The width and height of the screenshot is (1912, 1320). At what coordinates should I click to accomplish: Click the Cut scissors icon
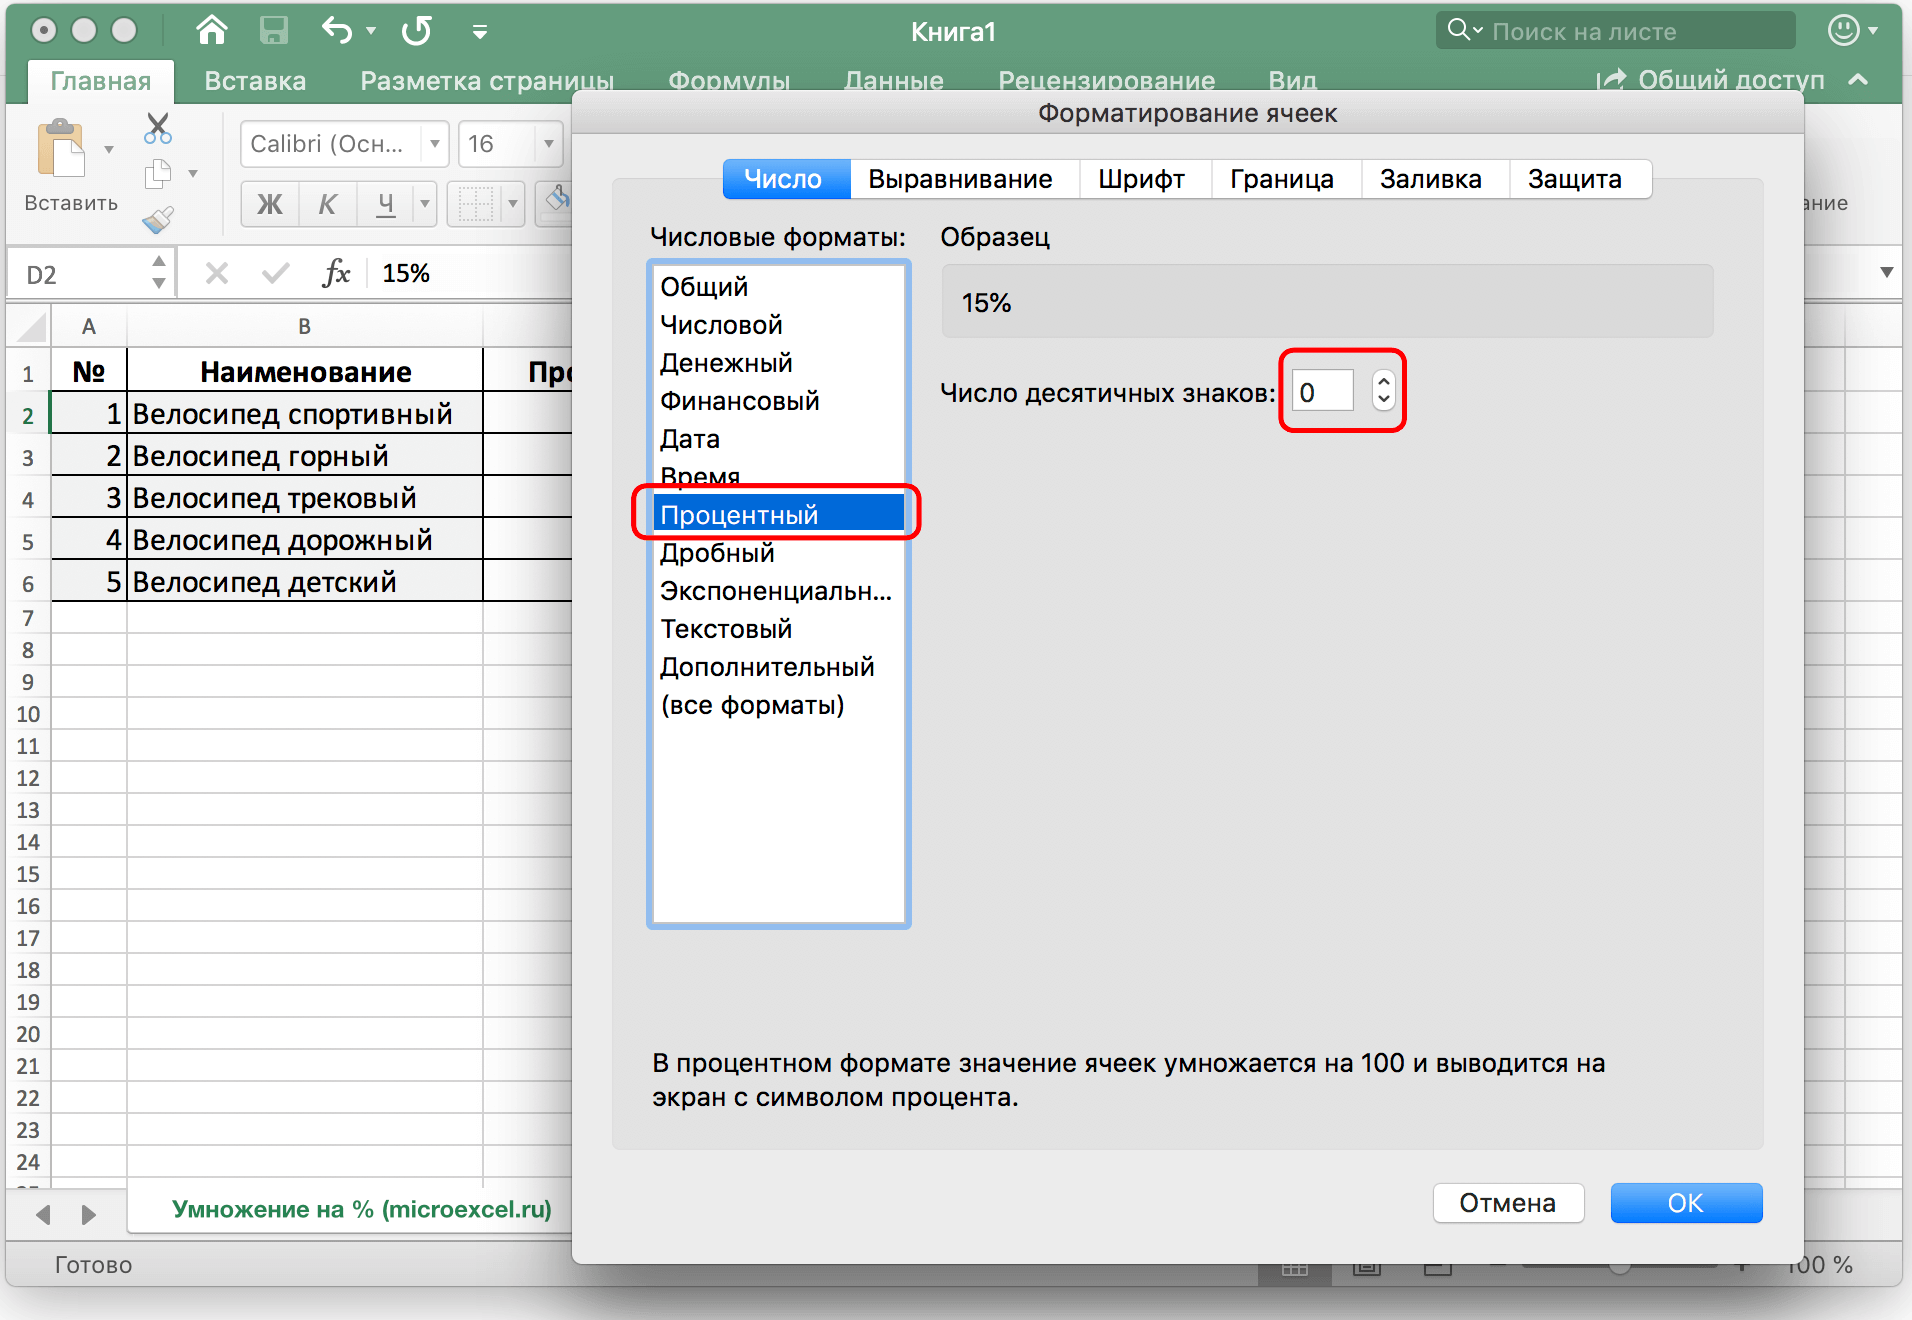tap(158, 128)
